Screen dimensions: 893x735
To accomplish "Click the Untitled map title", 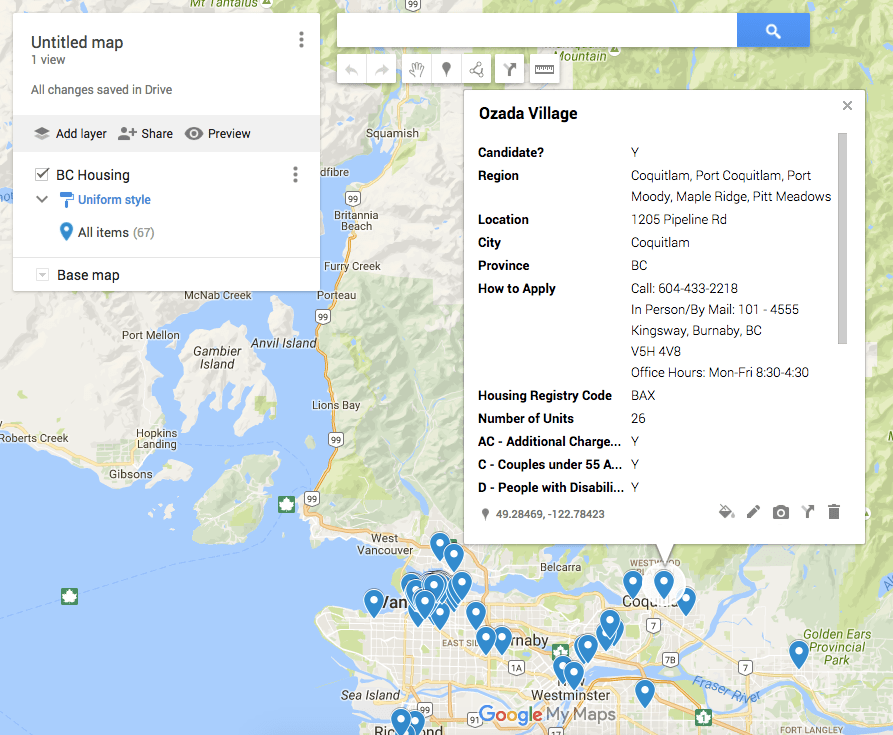I will point(77,42).
